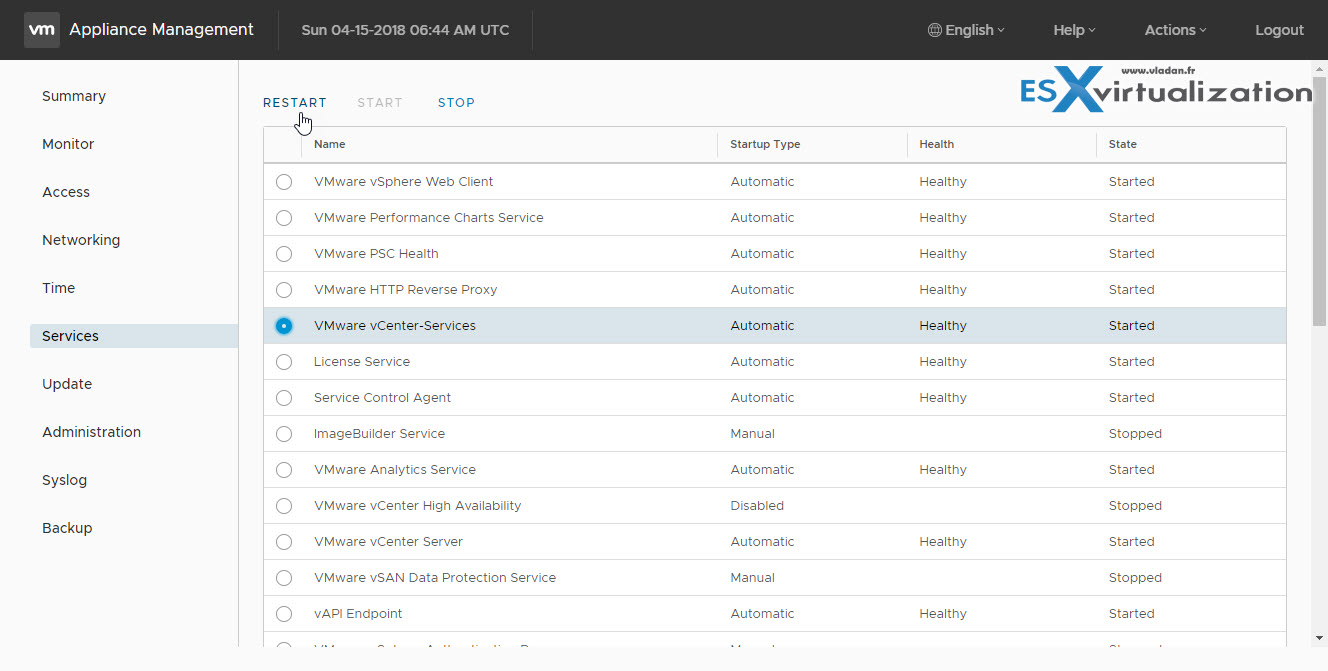Click the "VMware Analytics Service" name
This screenshot has height=671, width=1328.
pyautogui.click(x=395, y=470)
